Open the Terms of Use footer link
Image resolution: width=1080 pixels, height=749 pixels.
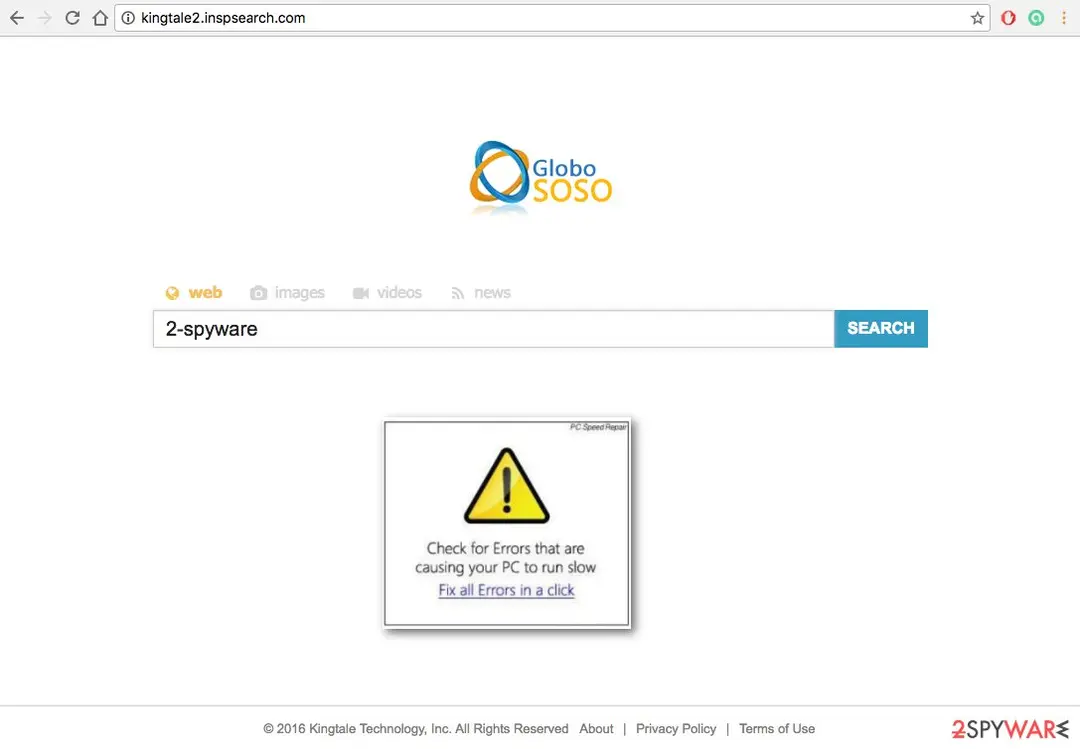(776, 728)
